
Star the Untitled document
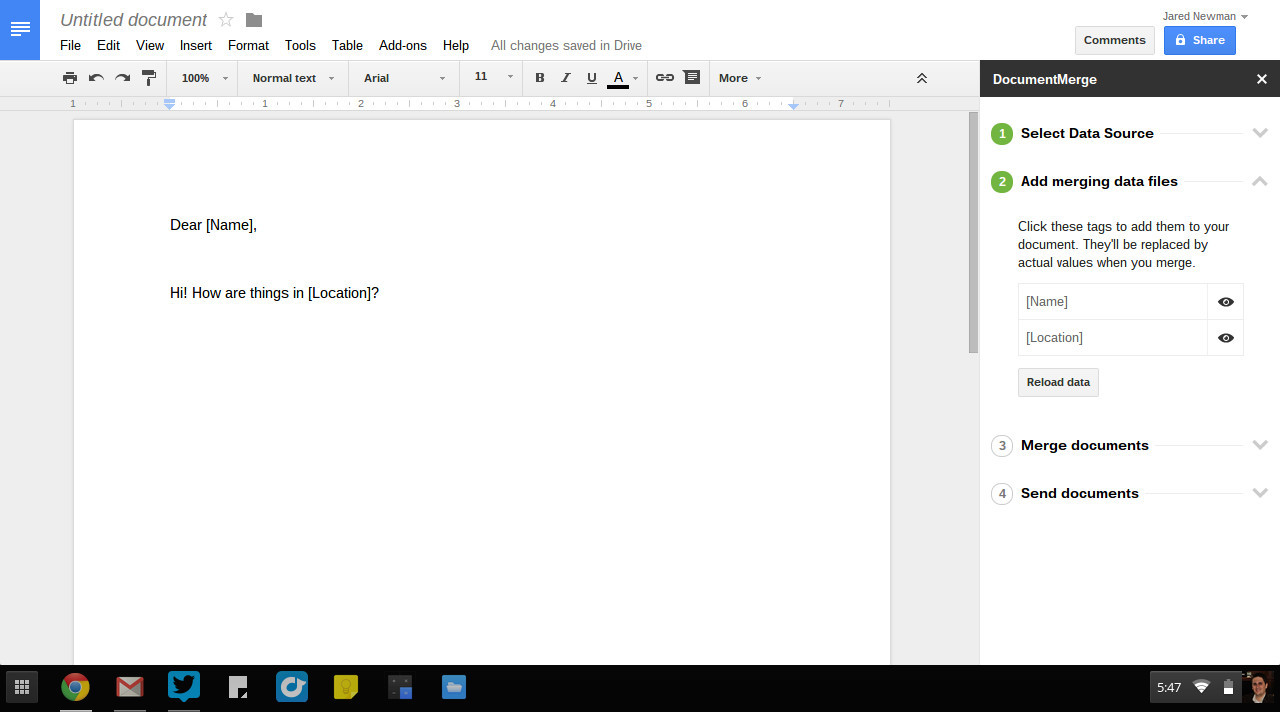[226, 20]
